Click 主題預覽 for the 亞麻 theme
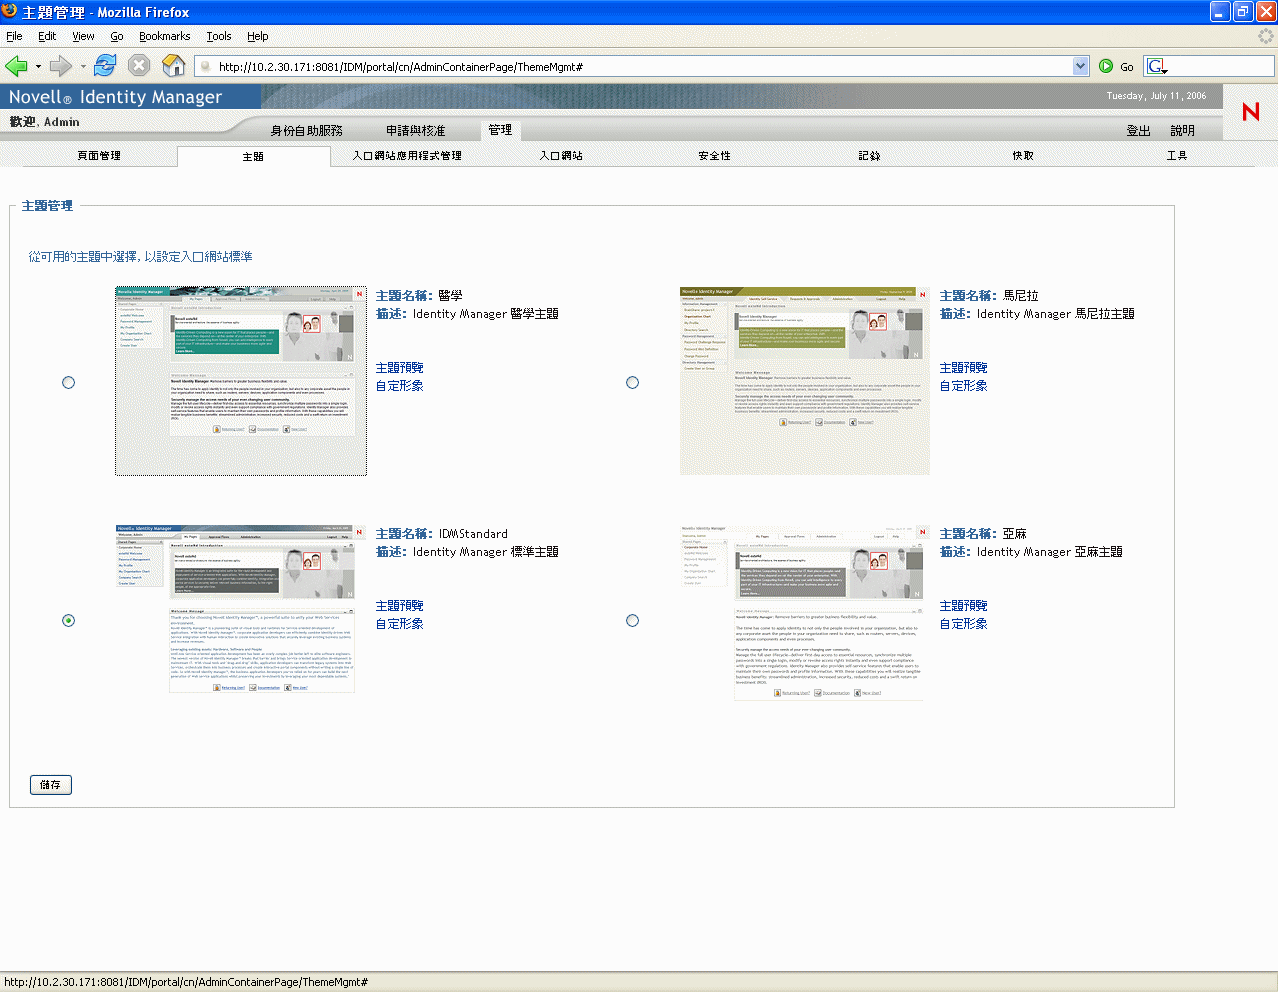This screenshot has width=1278, height=992. tap(963, 606)
